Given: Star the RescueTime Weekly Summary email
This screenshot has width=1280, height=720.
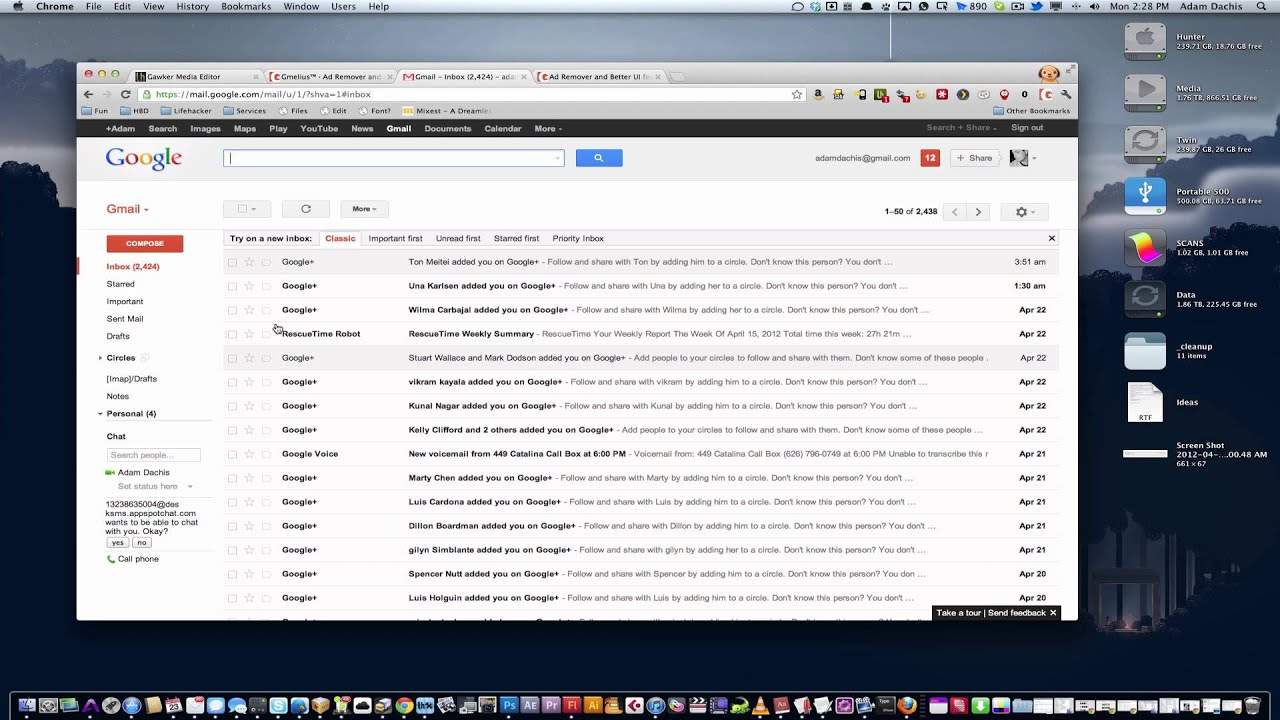Looking at the screenshot, I should point(249,334).
